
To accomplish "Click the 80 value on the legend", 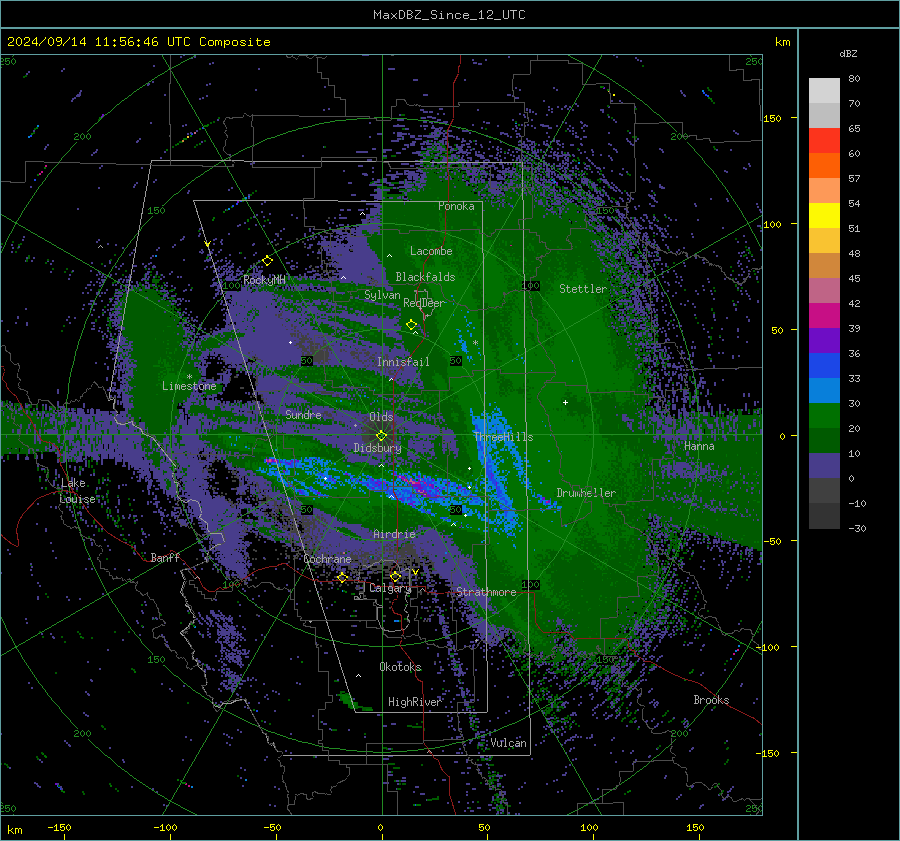I will (854, 79).
